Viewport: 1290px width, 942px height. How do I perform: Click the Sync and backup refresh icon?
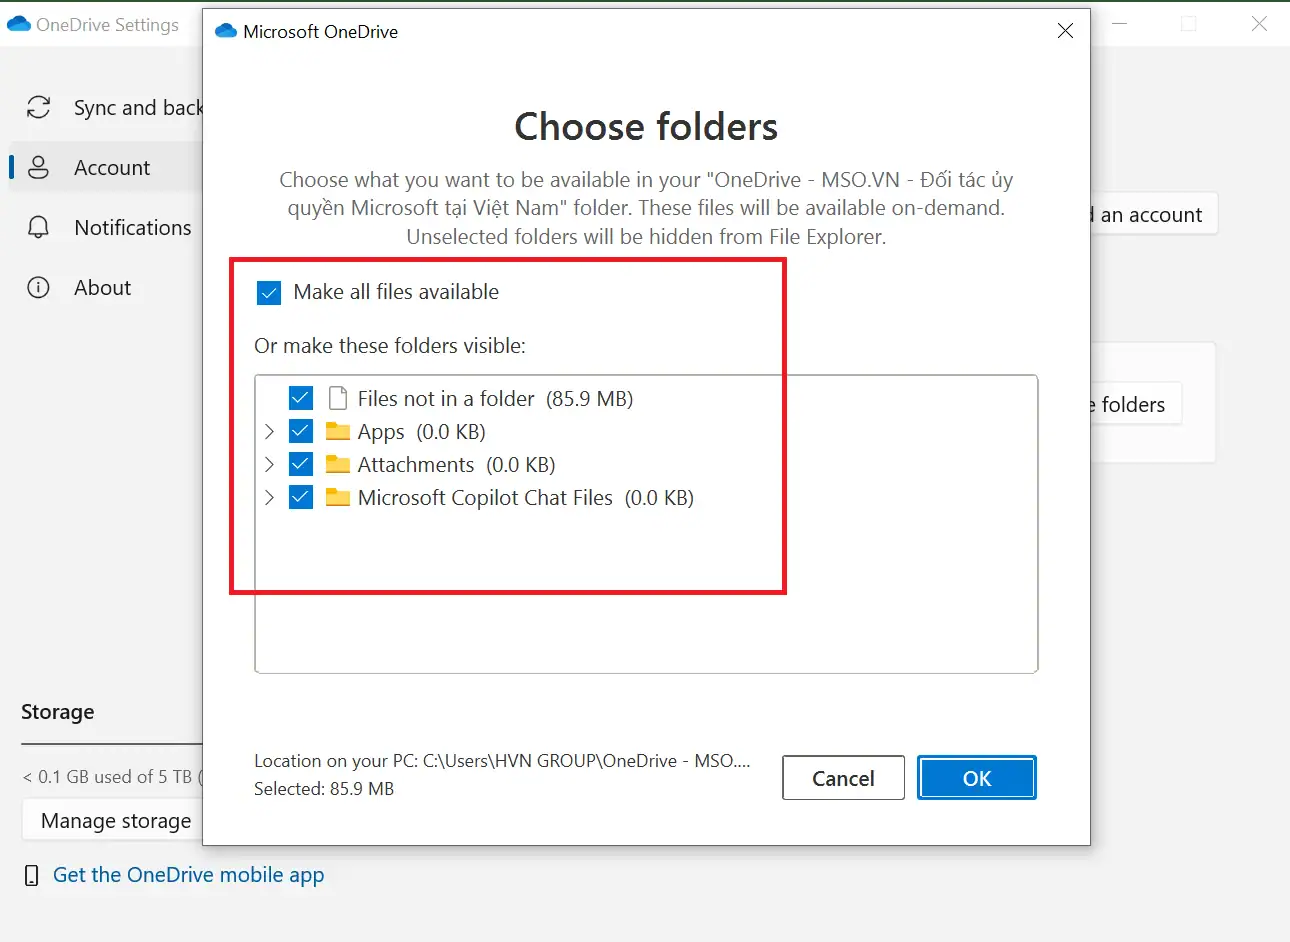38,107
